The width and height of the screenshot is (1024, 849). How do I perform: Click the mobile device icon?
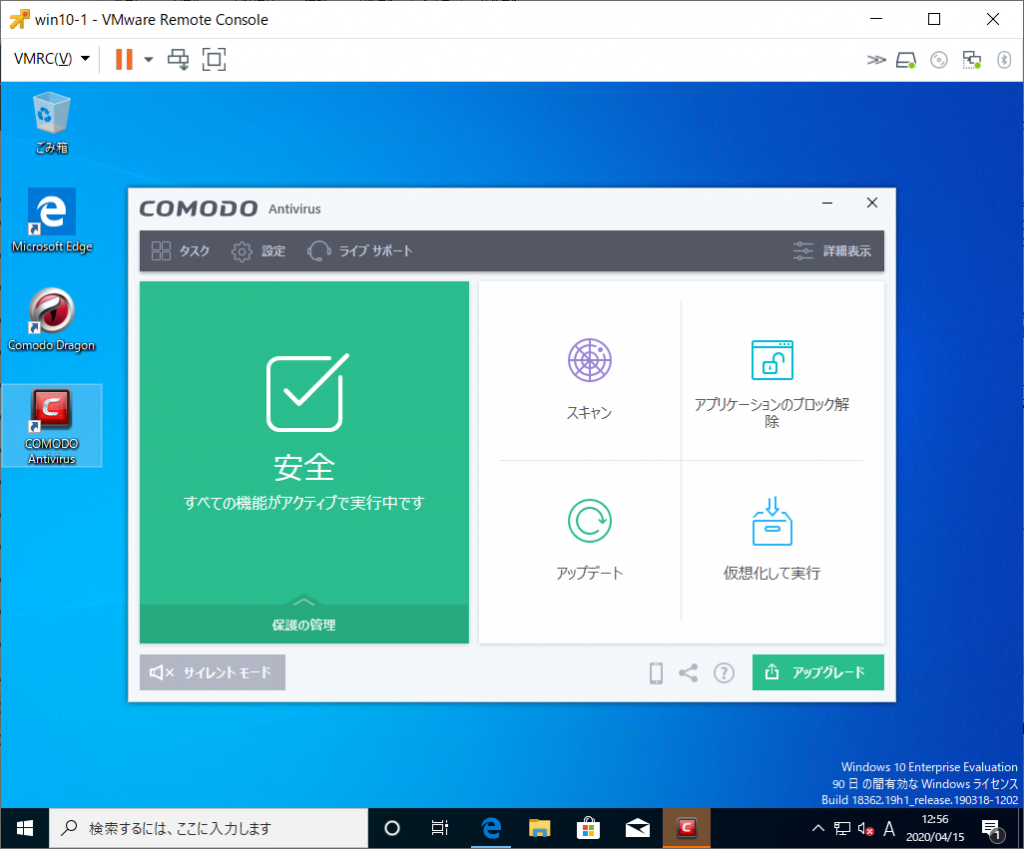tap(656, 673)
